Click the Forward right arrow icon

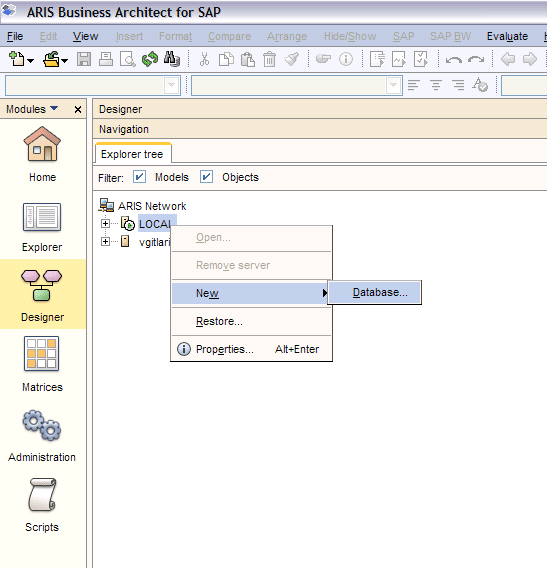[x=530, y=59]
